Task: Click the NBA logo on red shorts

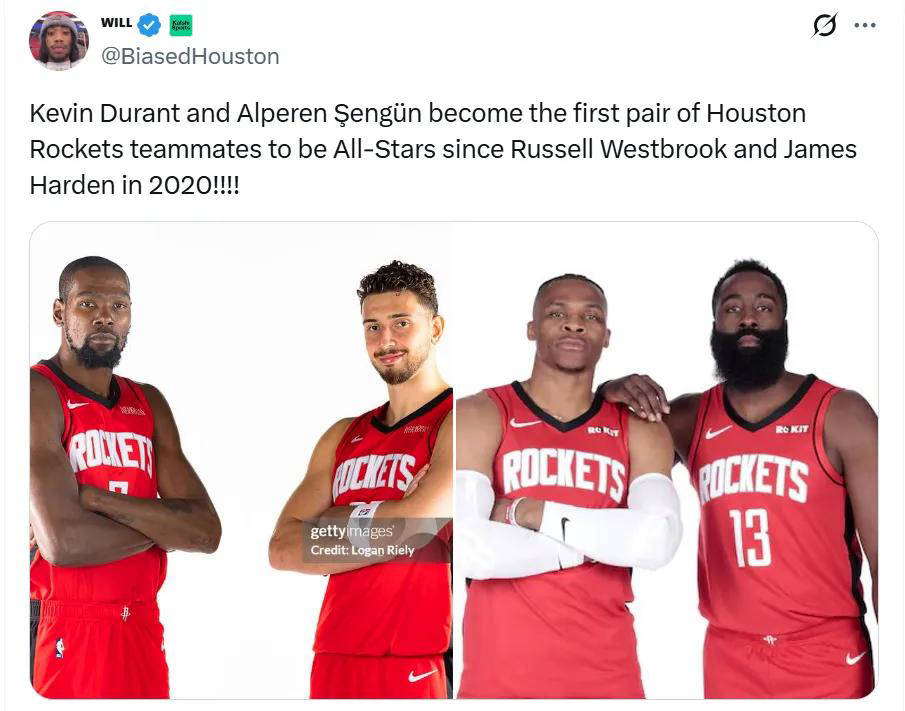Action: [60, 648]
